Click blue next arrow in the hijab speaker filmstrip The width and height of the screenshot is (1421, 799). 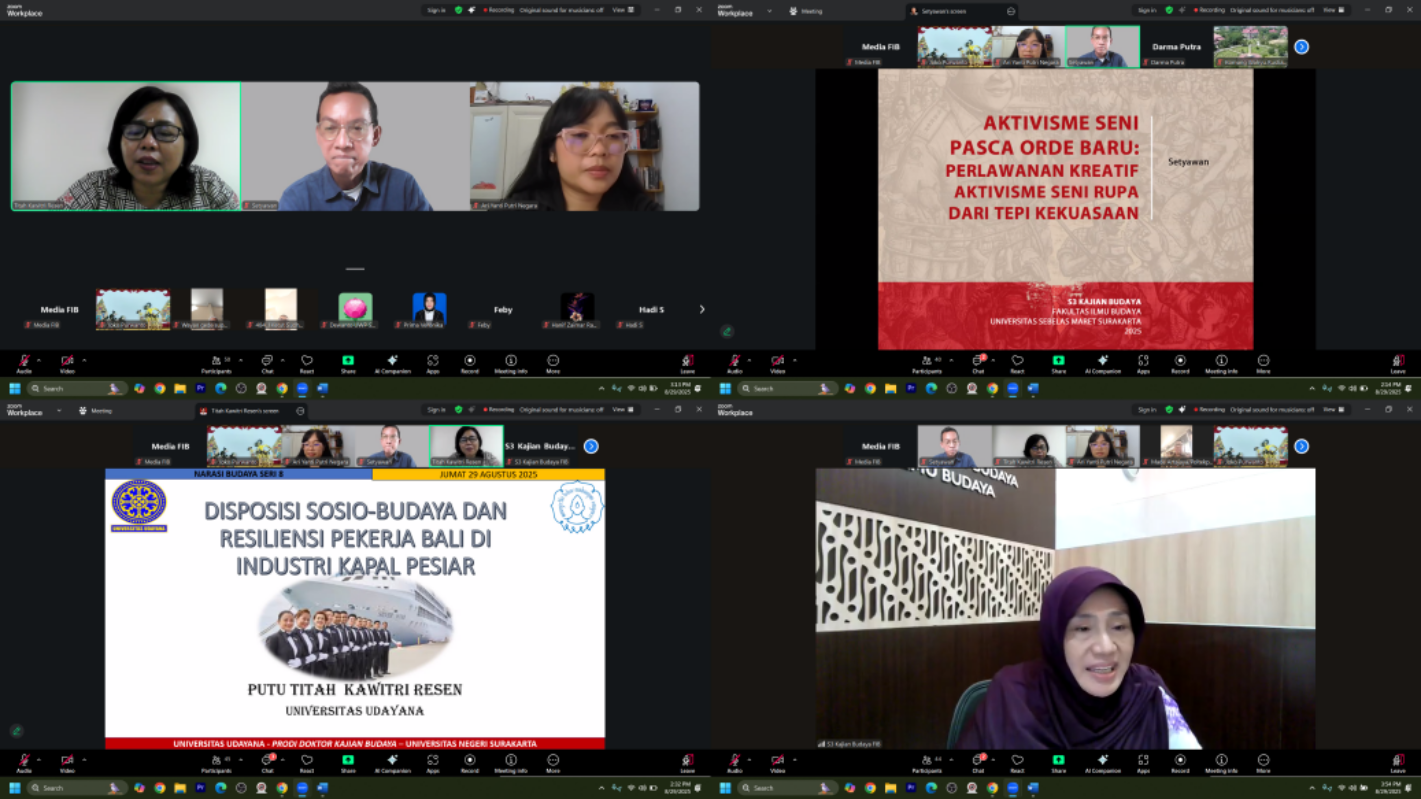coord(1301,447)
